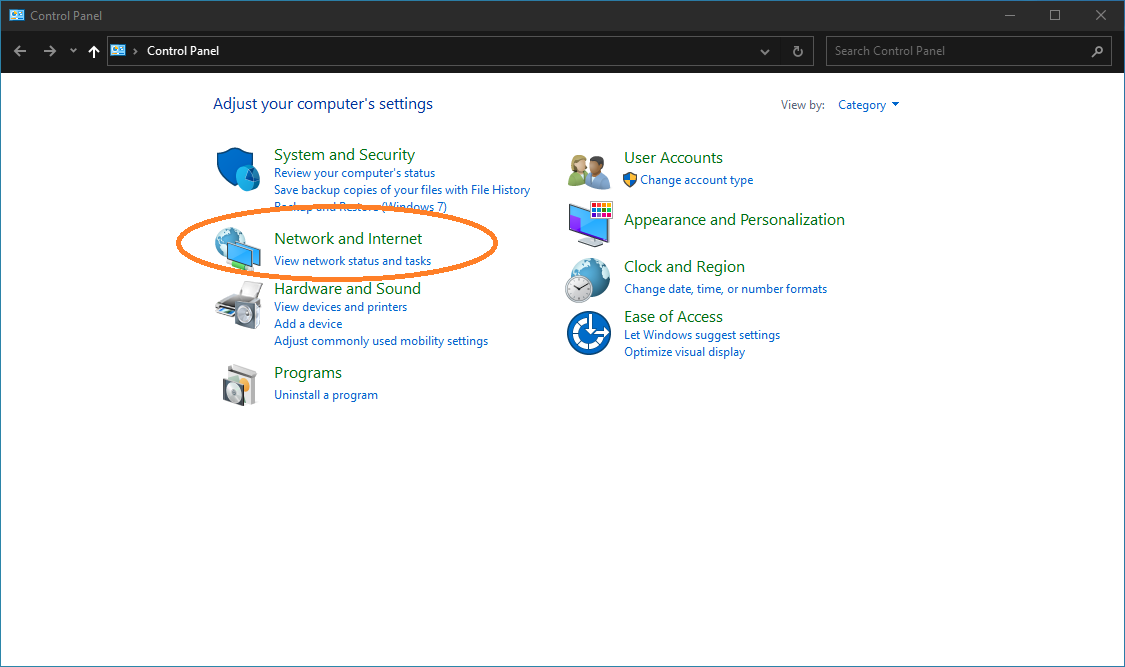Refresh the Control Panel view
Viewport: 1125px width, 667px height.
coord(797,51)
